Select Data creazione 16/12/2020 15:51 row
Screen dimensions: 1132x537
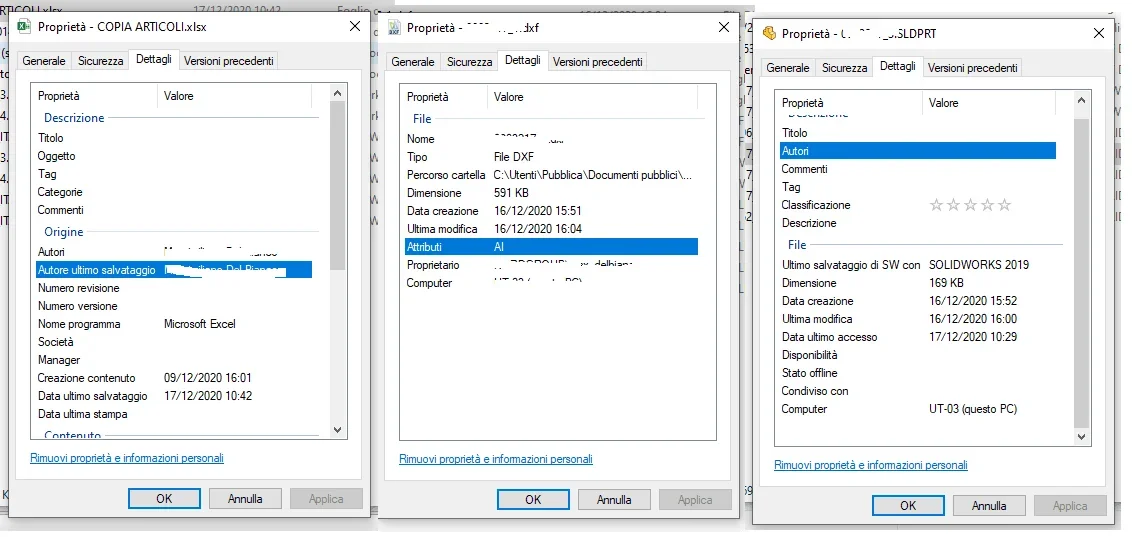552,211
